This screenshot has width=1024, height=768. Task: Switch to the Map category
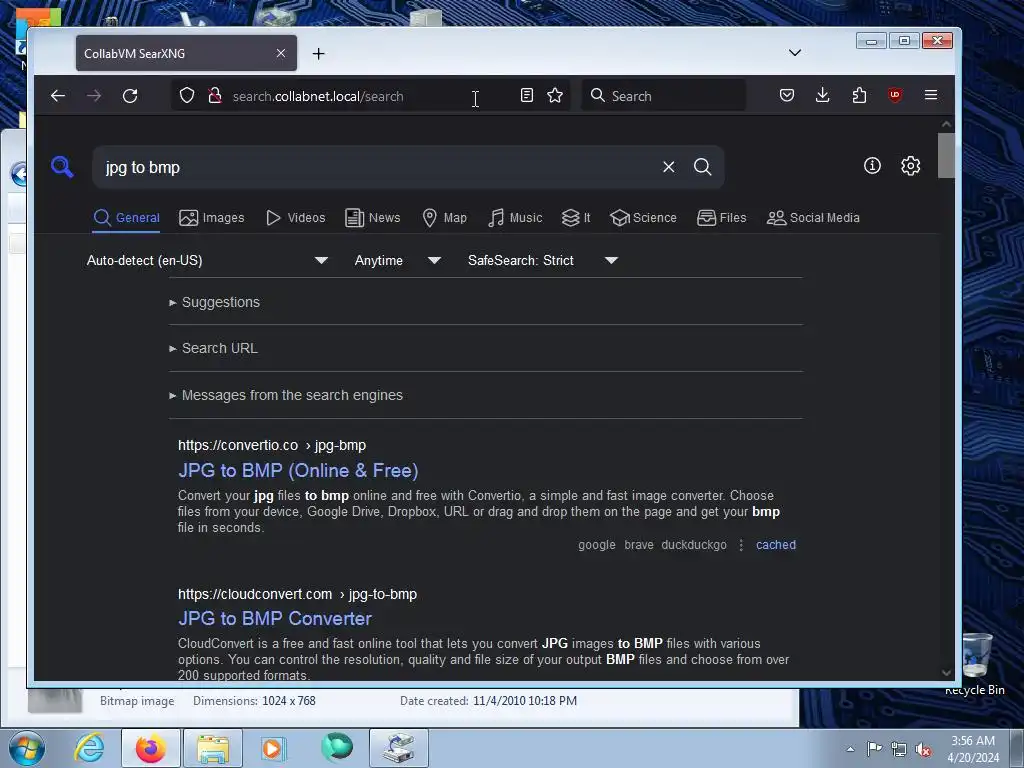(445, 217)
